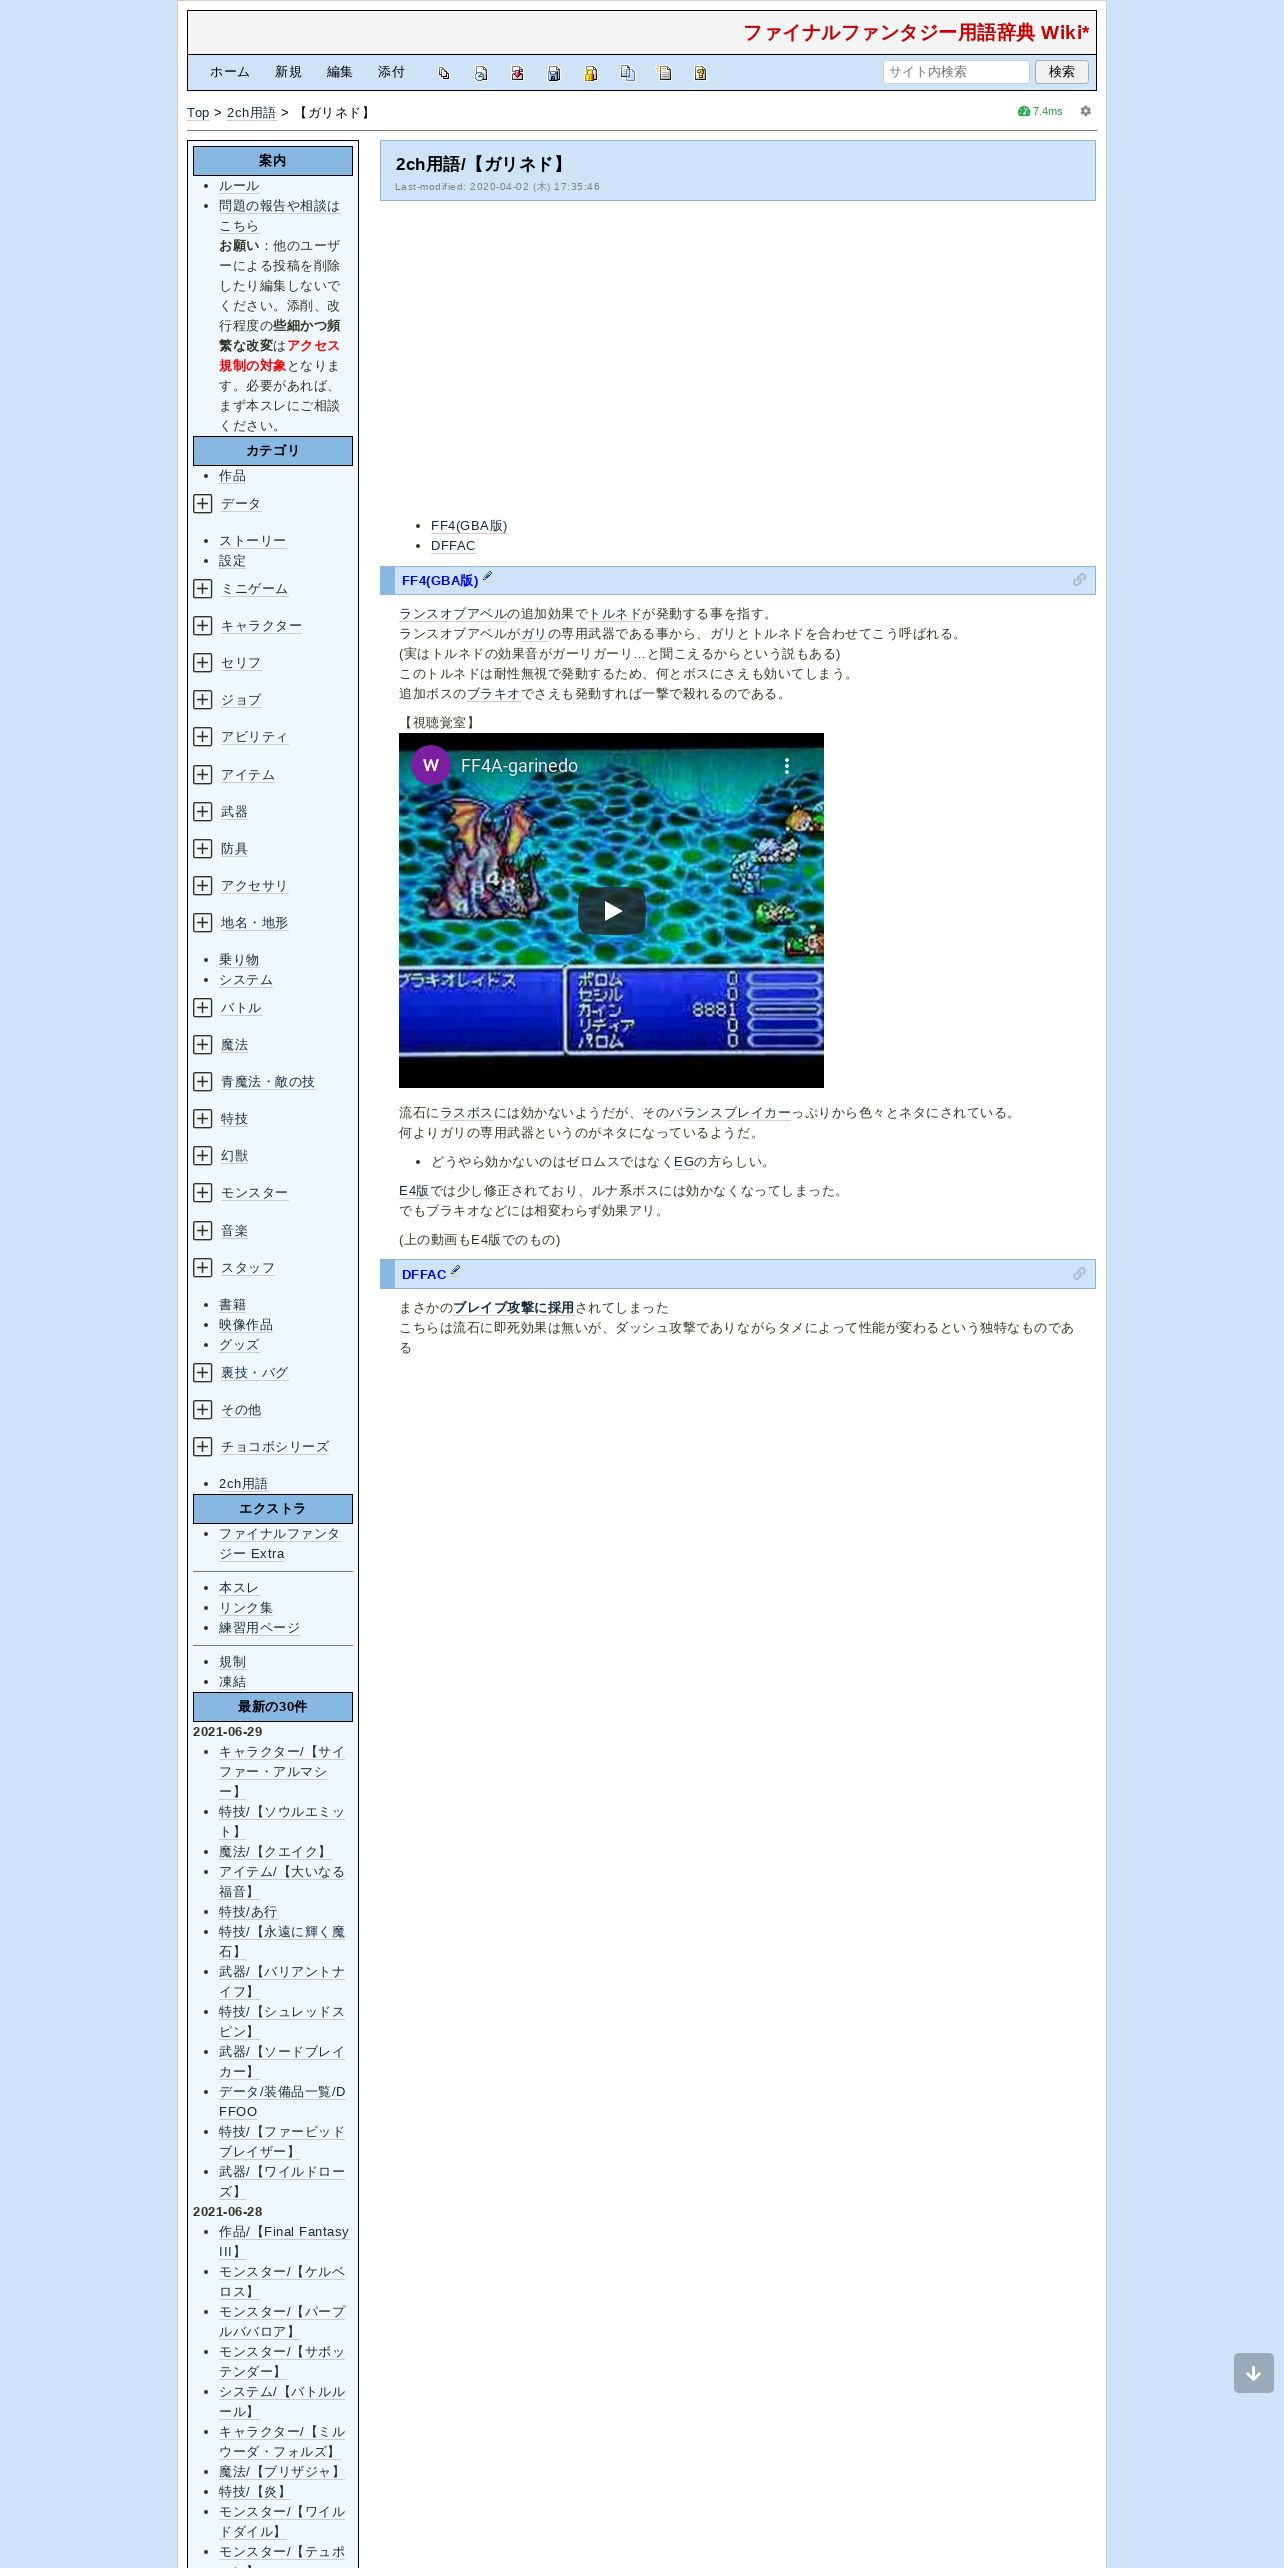Click the floppy disk backup icon
This screenshot has height=2568, width=1284.
[x=554, y=73]
